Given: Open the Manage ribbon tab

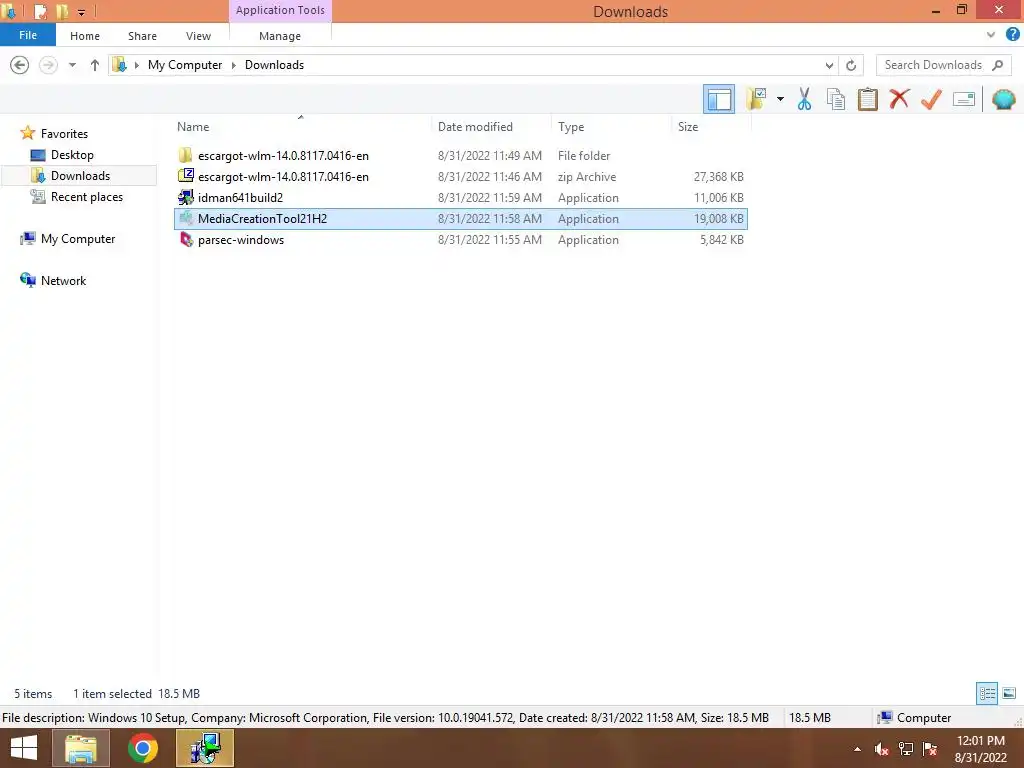Looking at the screenshot, I should coord(280,36).
